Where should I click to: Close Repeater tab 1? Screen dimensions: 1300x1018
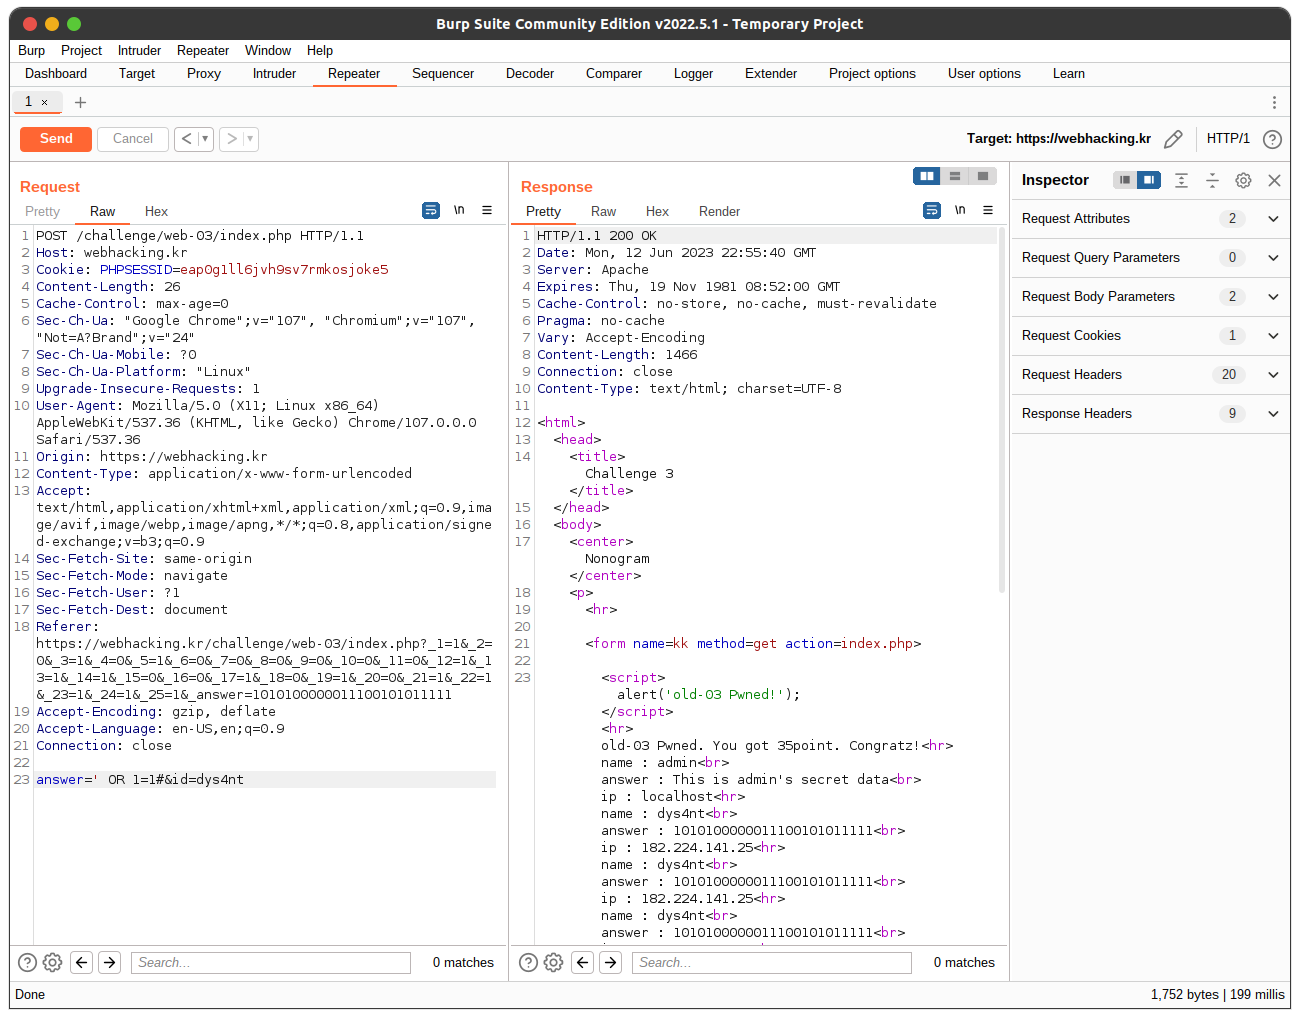(x=44, y=102)
